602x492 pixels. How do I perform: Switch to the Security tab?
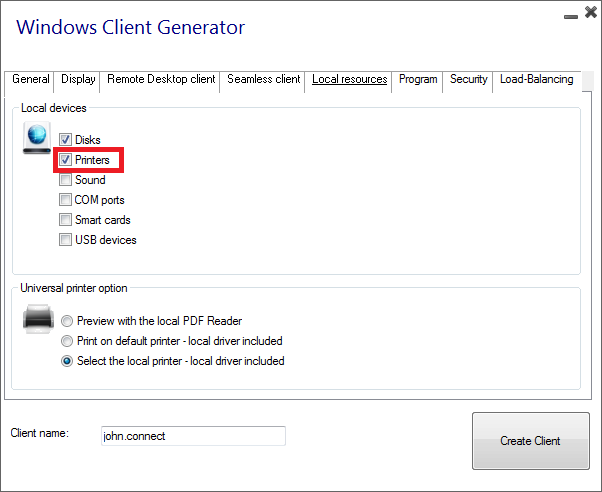(x=468, y=80)
